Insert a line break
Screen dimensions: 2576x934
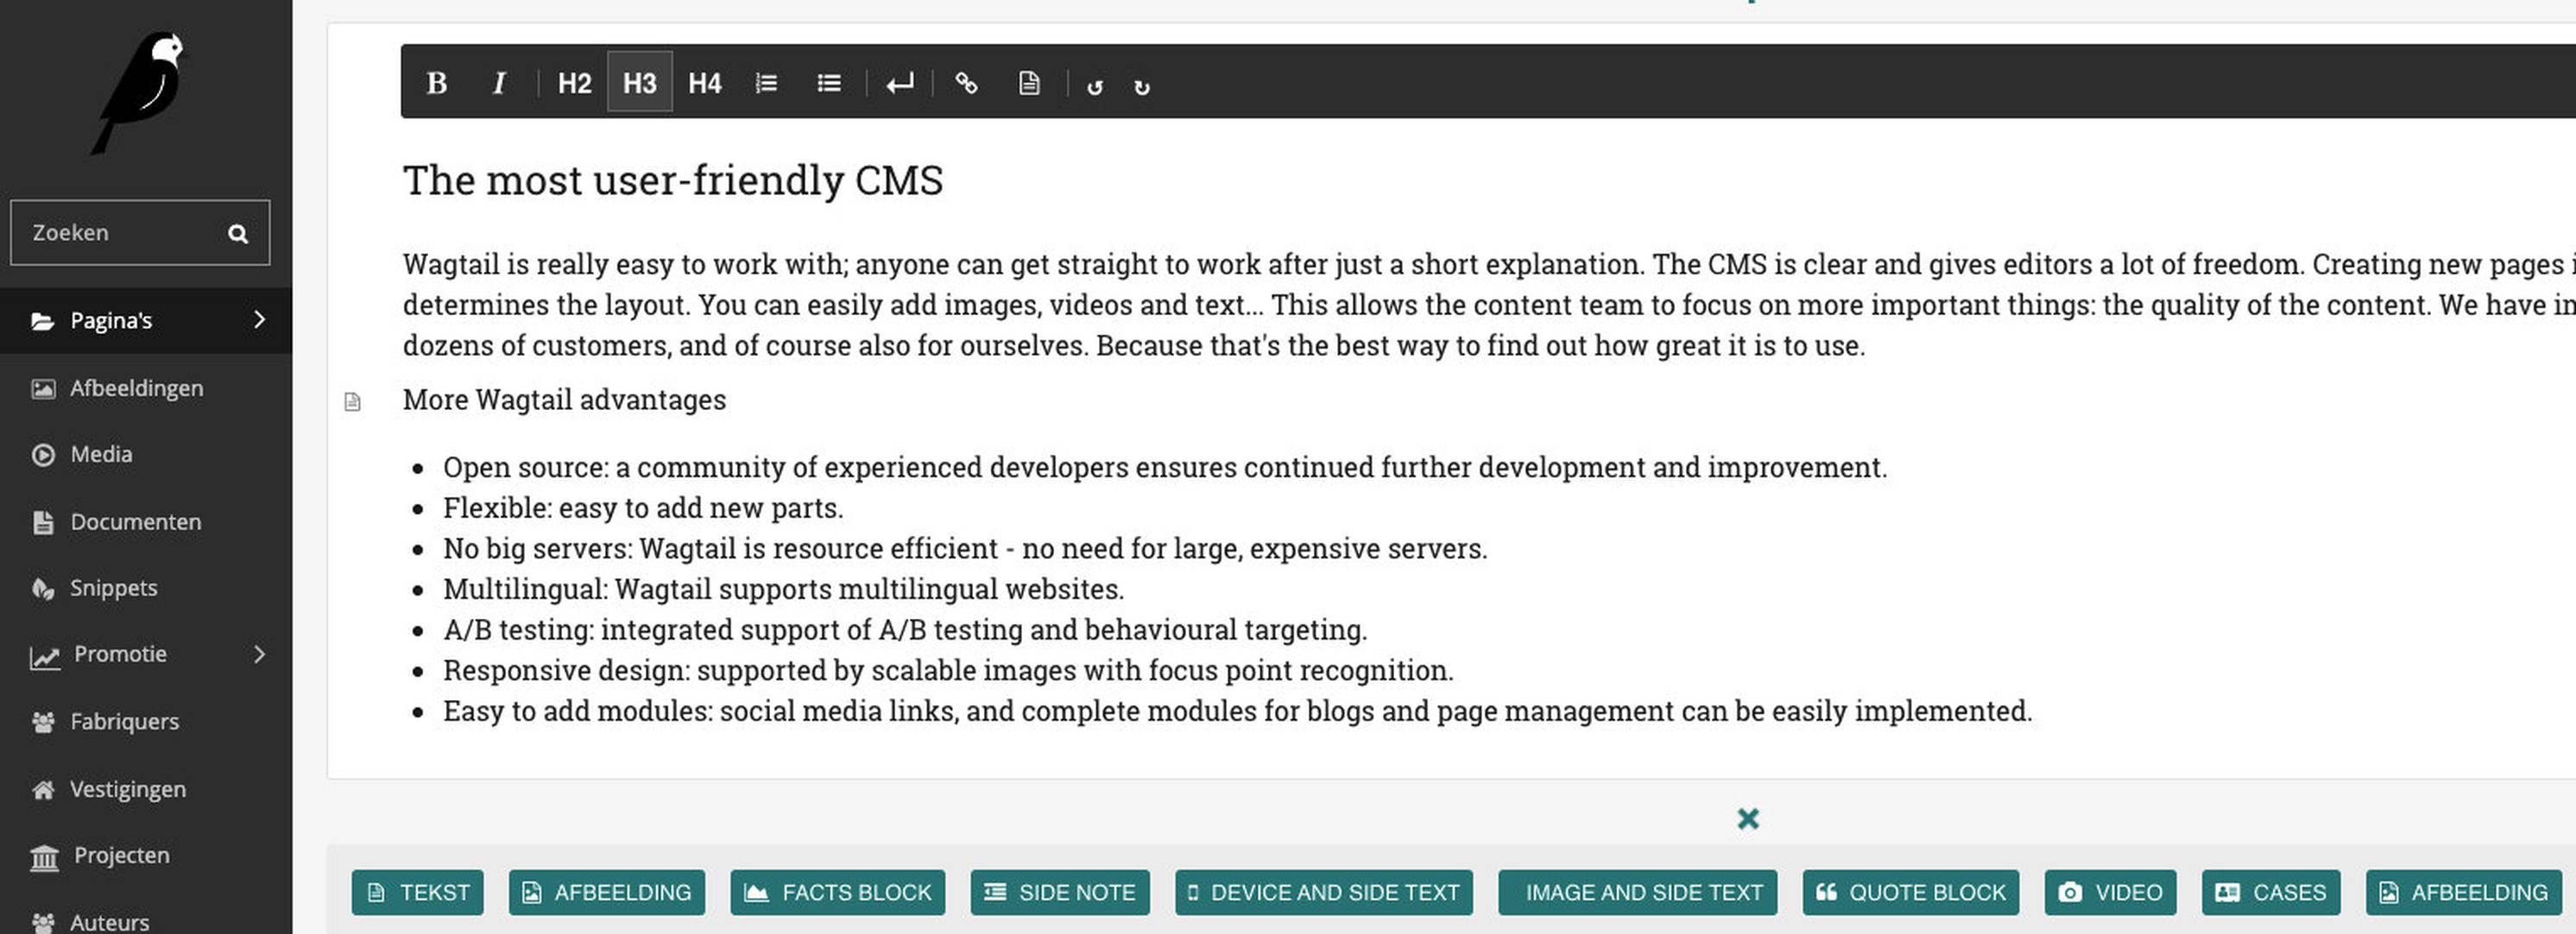point(900,83)
